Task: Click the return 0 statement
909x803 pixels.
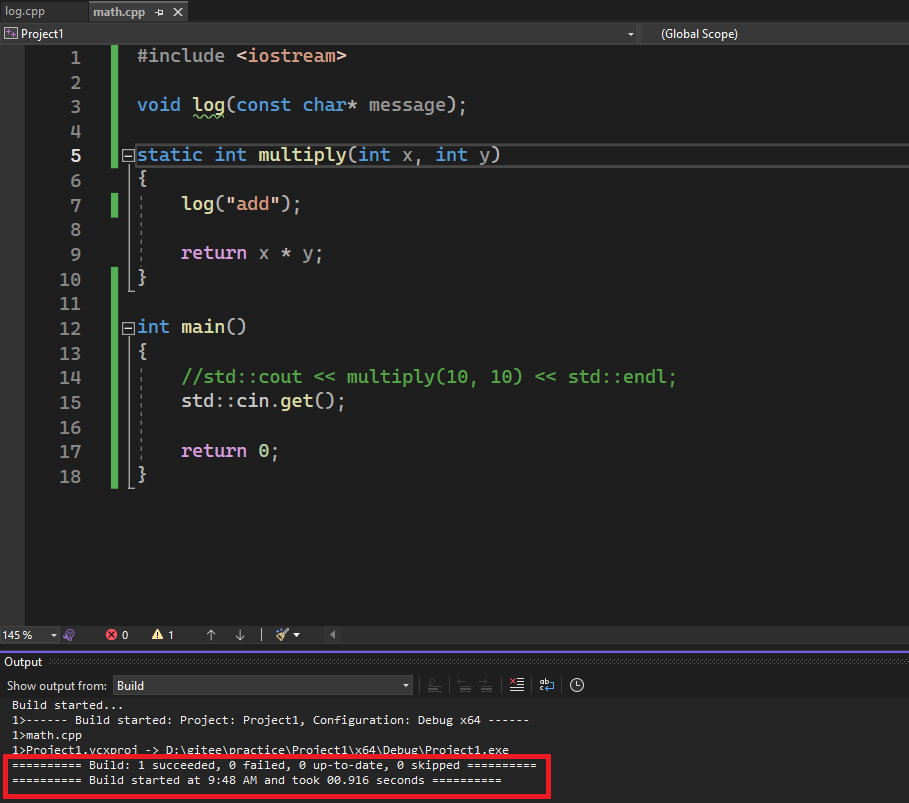Action: (230, 451)
